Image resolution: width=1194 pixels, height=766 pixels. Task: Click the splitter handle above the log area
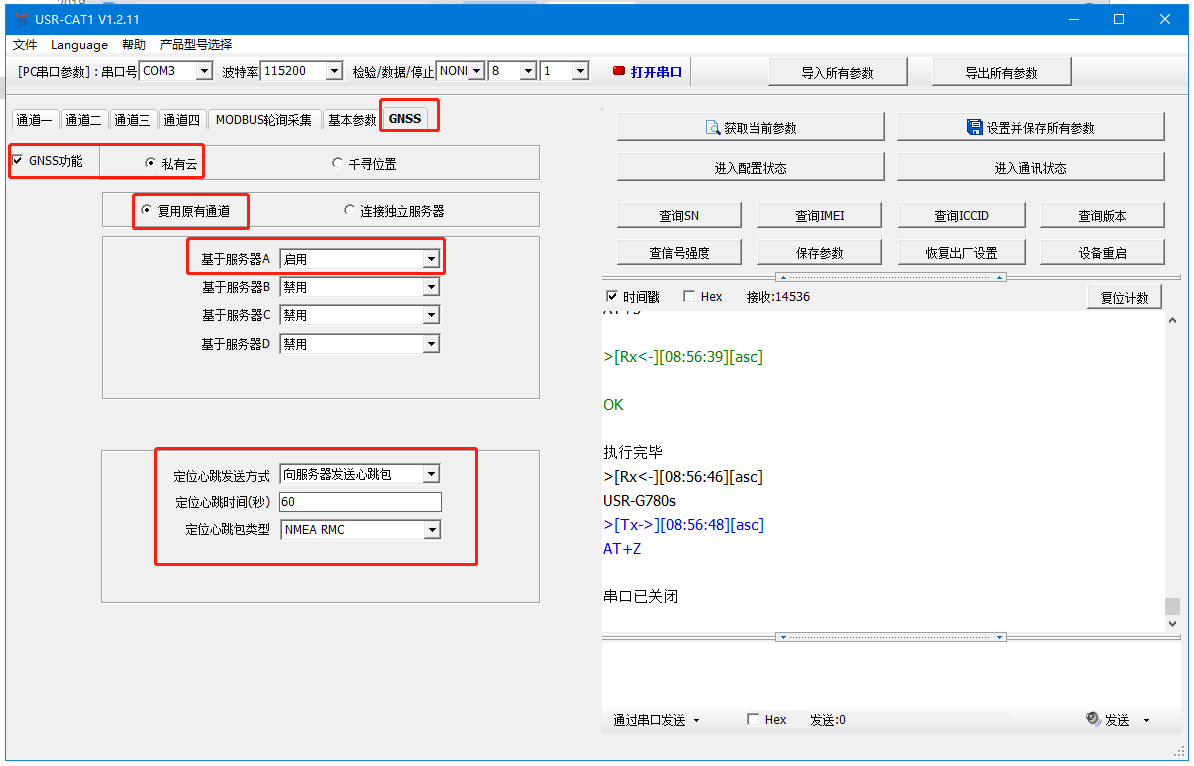[890, 277]
